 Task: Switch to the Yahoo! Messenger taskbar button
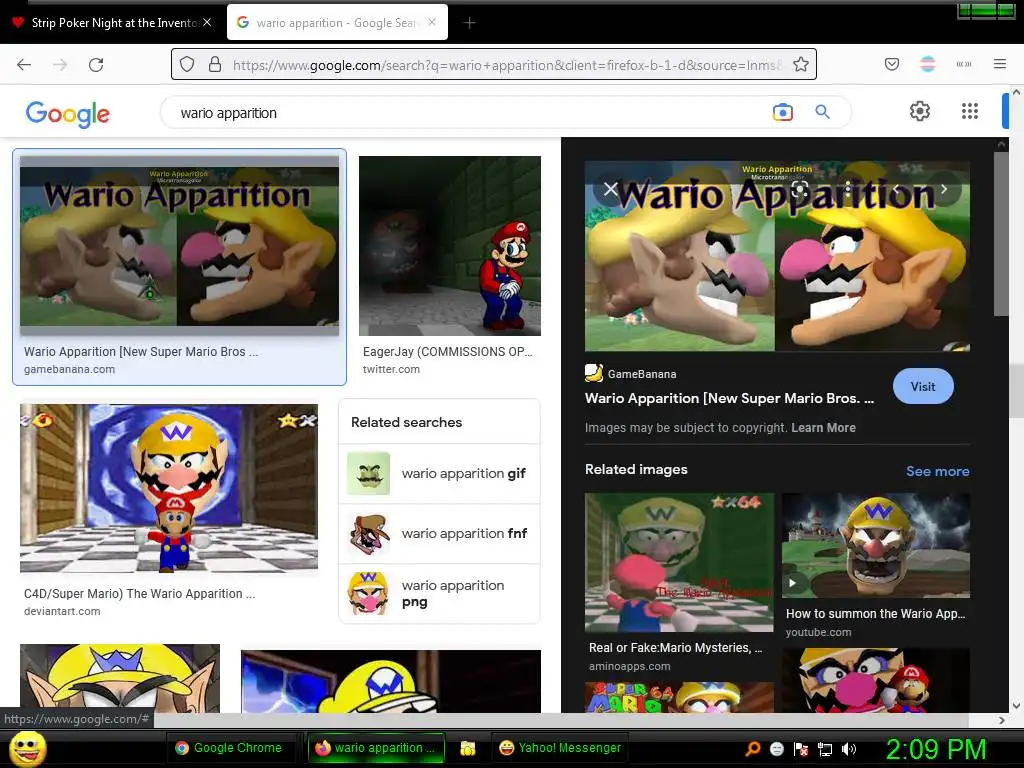(560, 748)
